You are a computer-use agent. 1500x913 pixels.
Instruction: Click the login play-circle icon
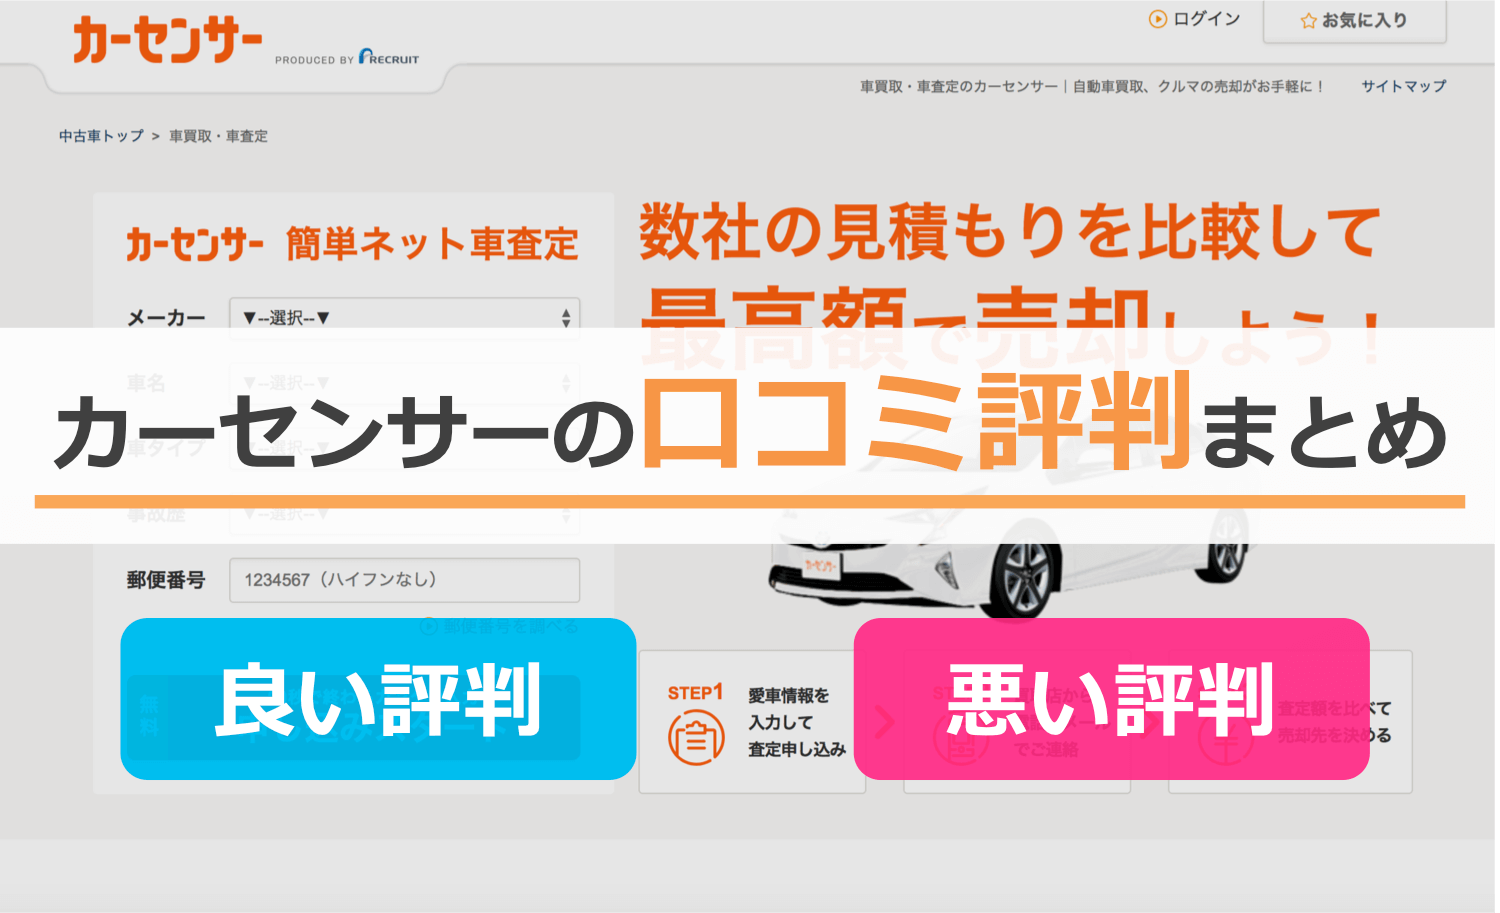(1158, 19)
